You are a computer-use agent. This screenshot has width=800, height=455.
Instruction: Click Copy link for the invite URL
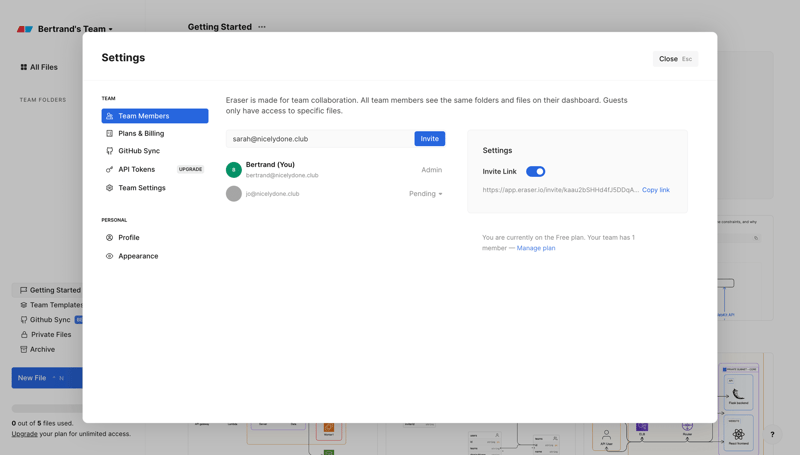[x=656, y=190]
